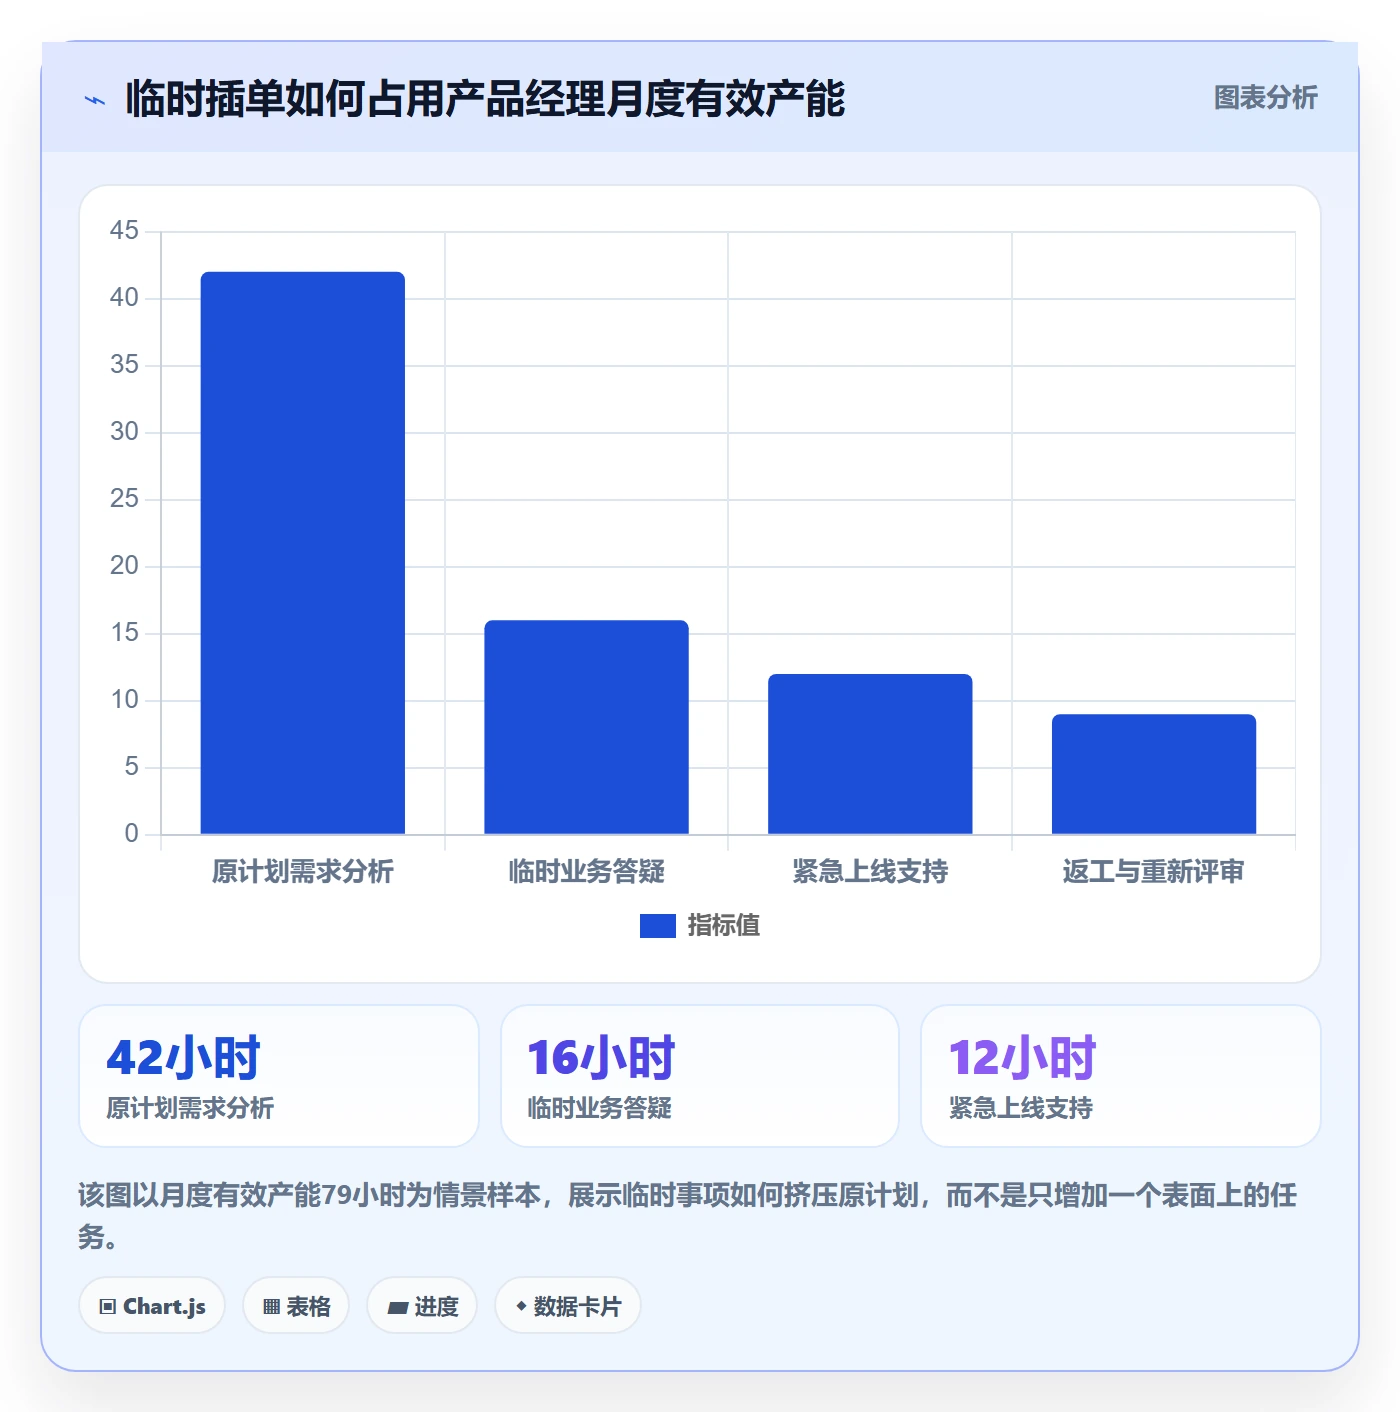Click the 表格 tag

pos(296,1306)
